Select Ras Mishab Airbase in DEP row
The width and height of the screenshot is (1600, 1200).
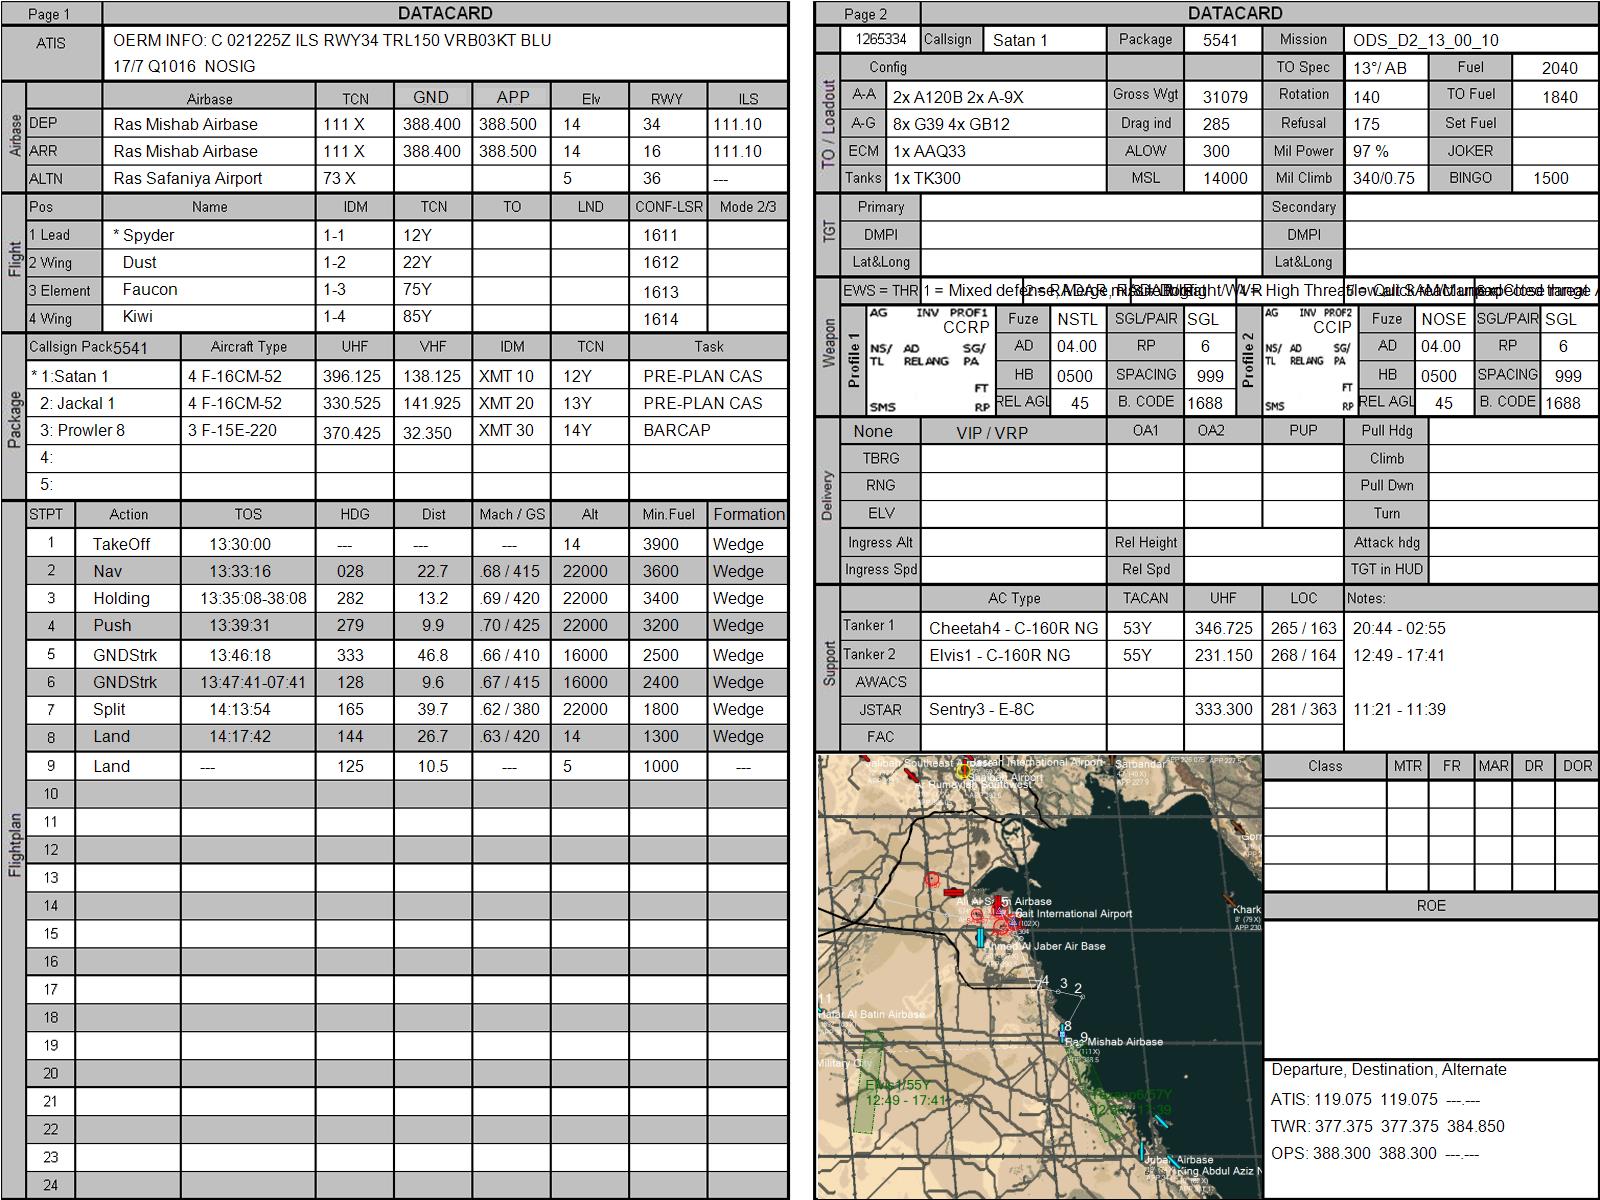(186, 124)
